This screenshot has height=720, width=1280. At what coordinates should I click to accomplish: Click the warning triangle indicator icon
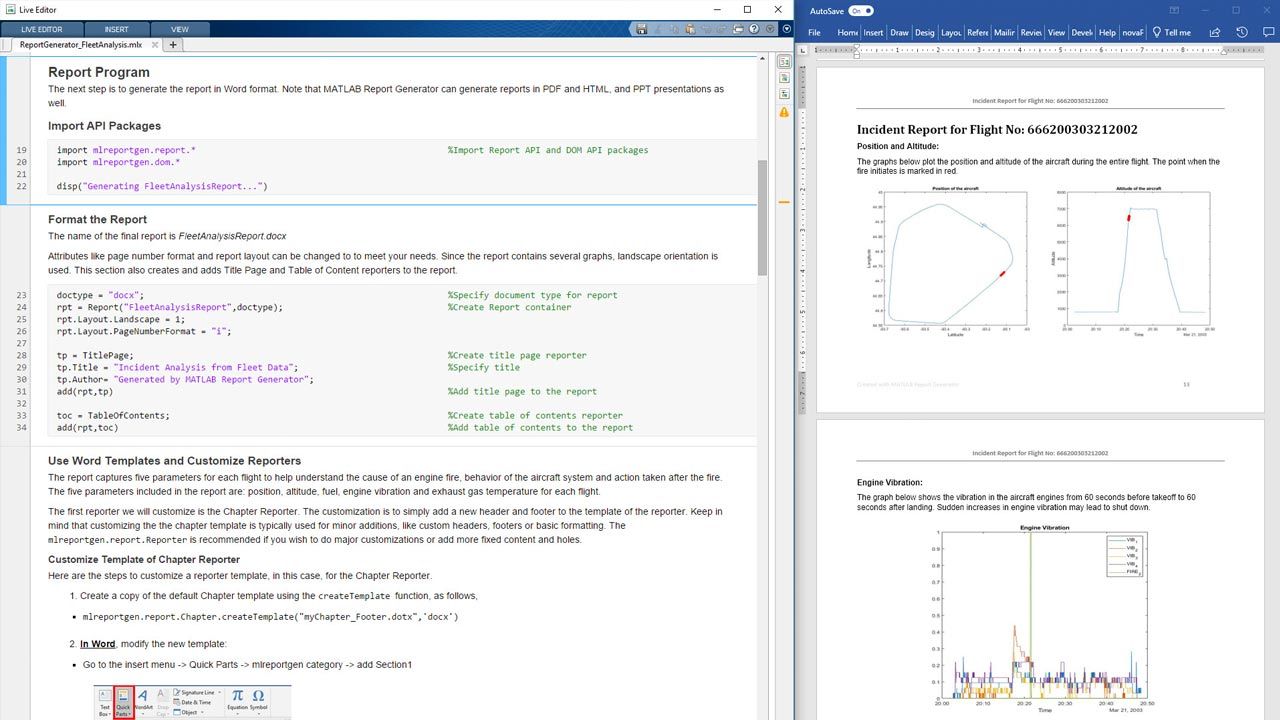784,112
